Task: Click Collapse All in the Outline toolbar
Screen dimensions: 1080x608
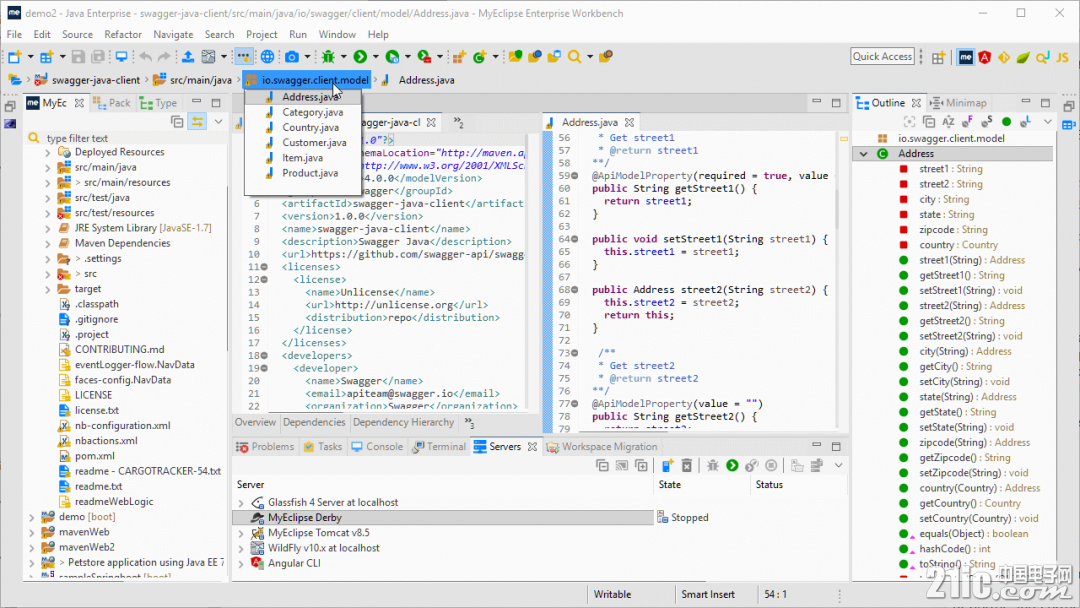Action: pyautogui.click(x=929, y=122)
